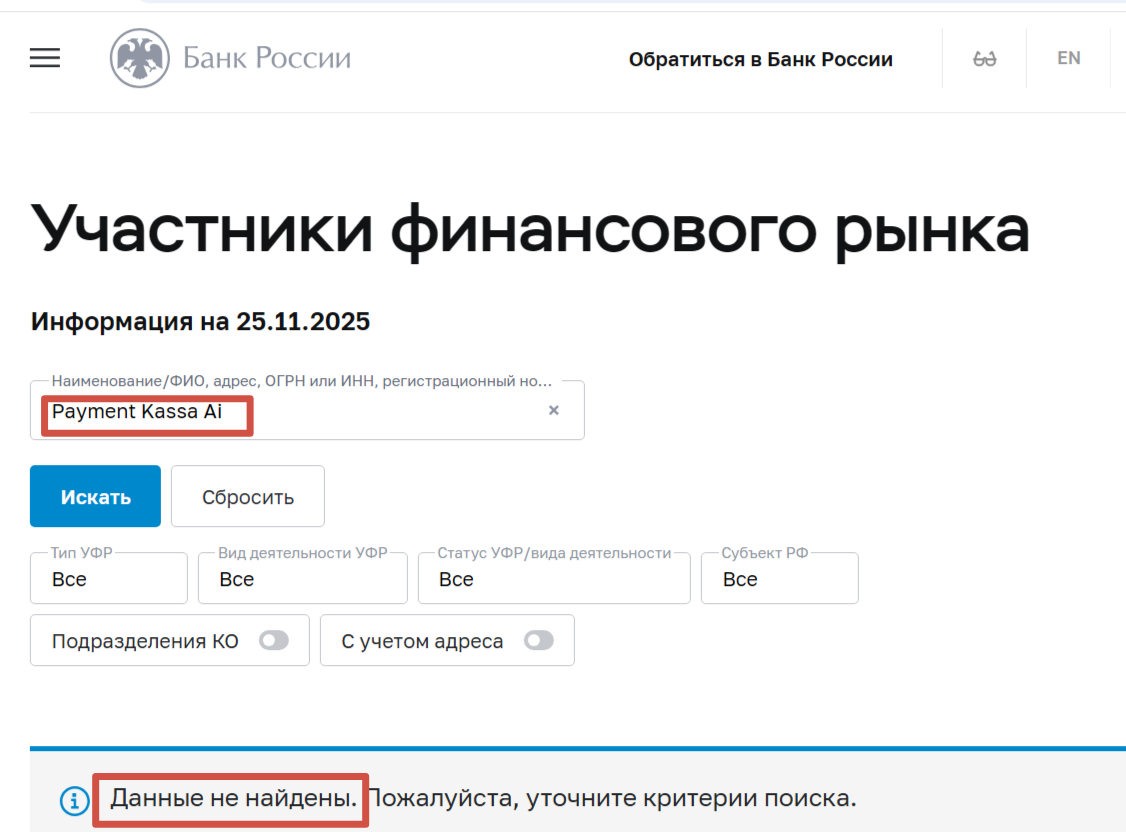
Task: Click the info icon beside the results message
Action: [75, 800]
